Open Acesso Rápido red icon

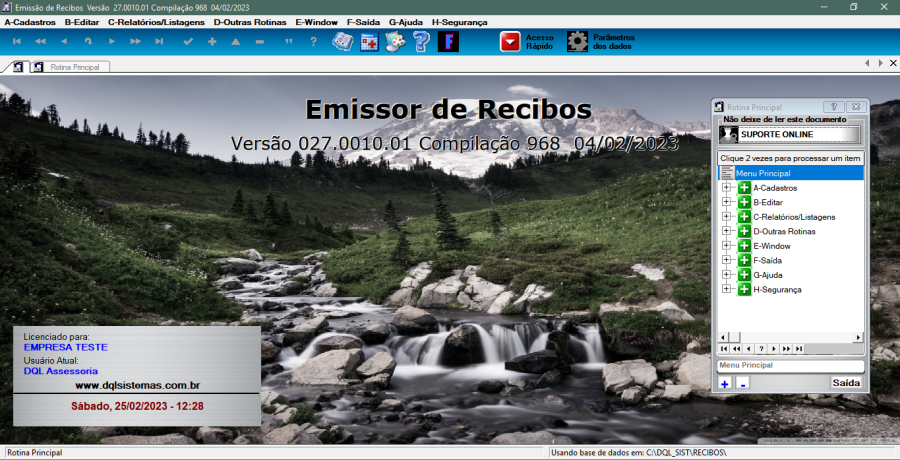(510, 42)
